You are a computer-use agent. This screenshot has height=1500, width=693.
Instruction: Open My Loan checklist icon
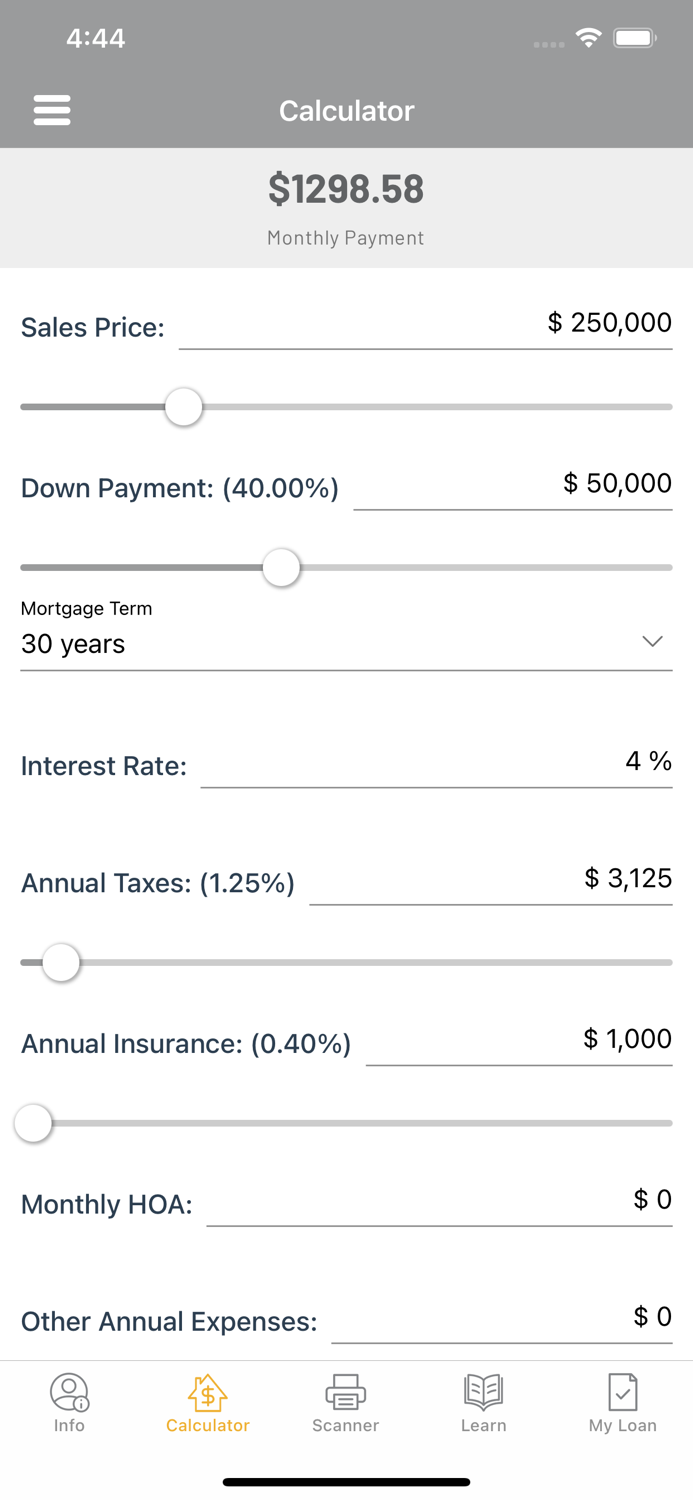click(622, 1391)
